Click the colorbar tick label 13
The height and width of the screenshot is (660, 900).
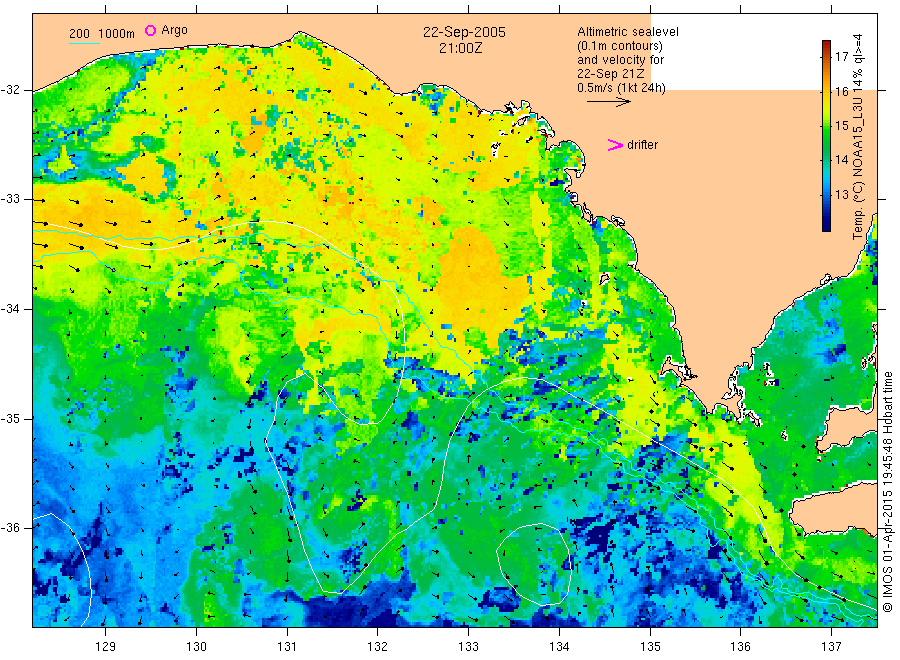tap(841, 194)
